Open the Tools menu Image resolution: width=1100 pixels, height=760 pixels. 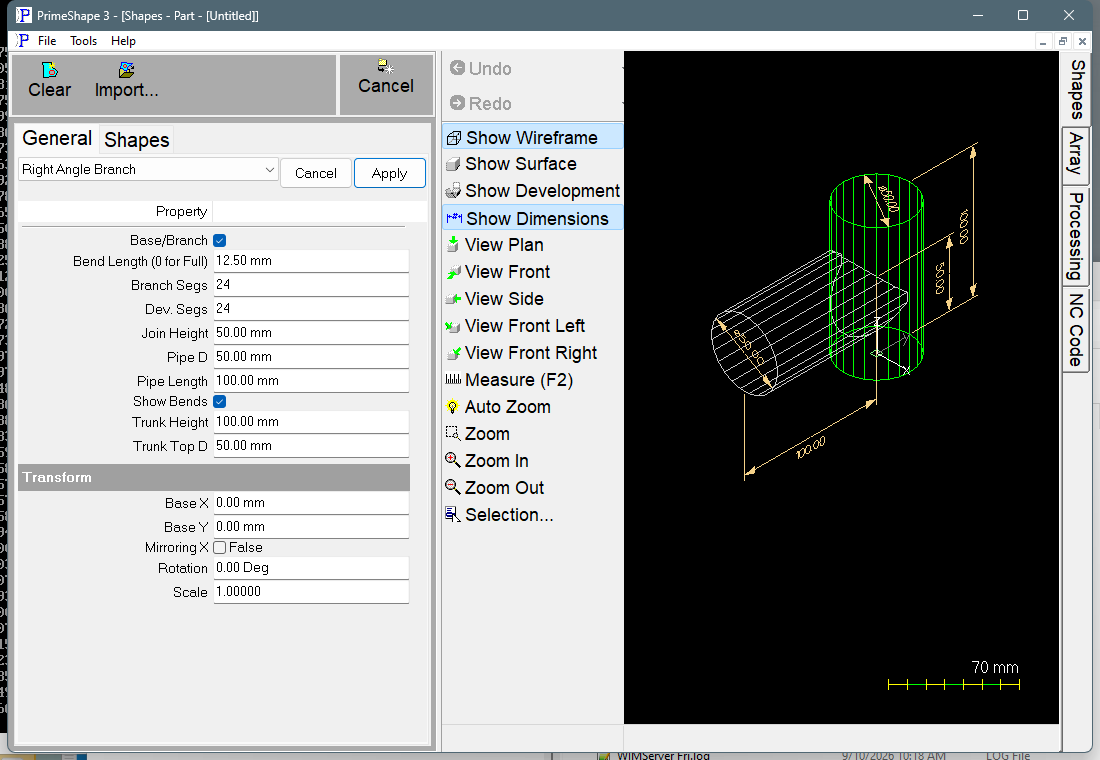click(83, 41)
